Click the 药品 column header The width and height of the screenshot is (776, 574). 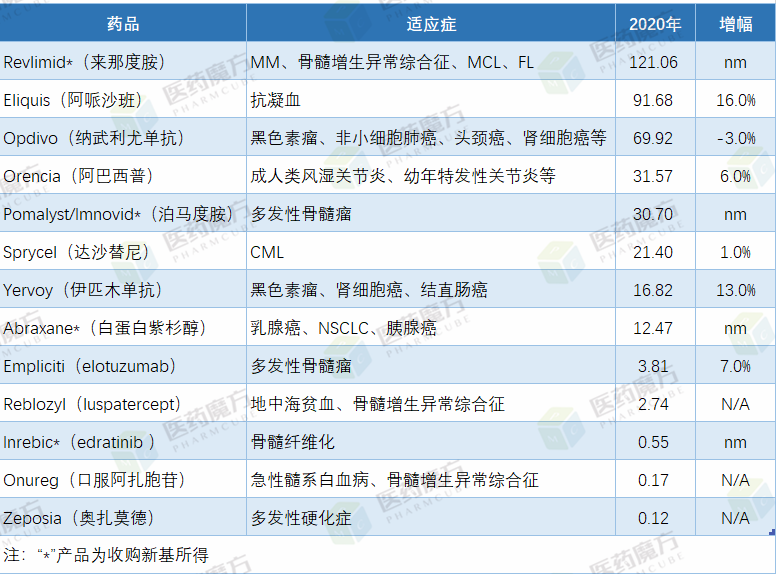(122, 23)
